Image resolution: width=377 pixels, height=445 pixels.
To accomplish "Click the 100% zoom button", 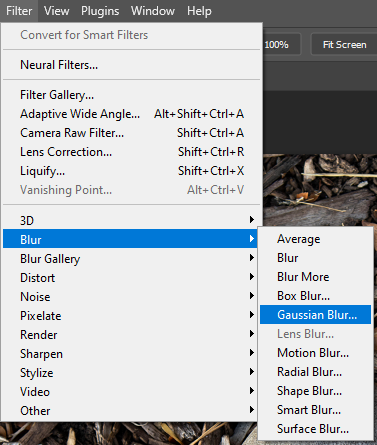I will pos(281,44).
